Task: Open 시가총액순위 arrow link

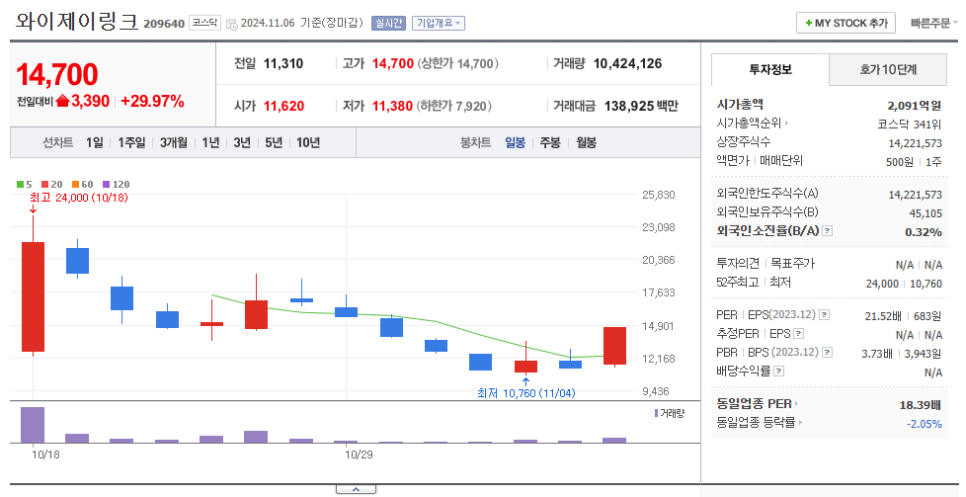Action: 752,123
